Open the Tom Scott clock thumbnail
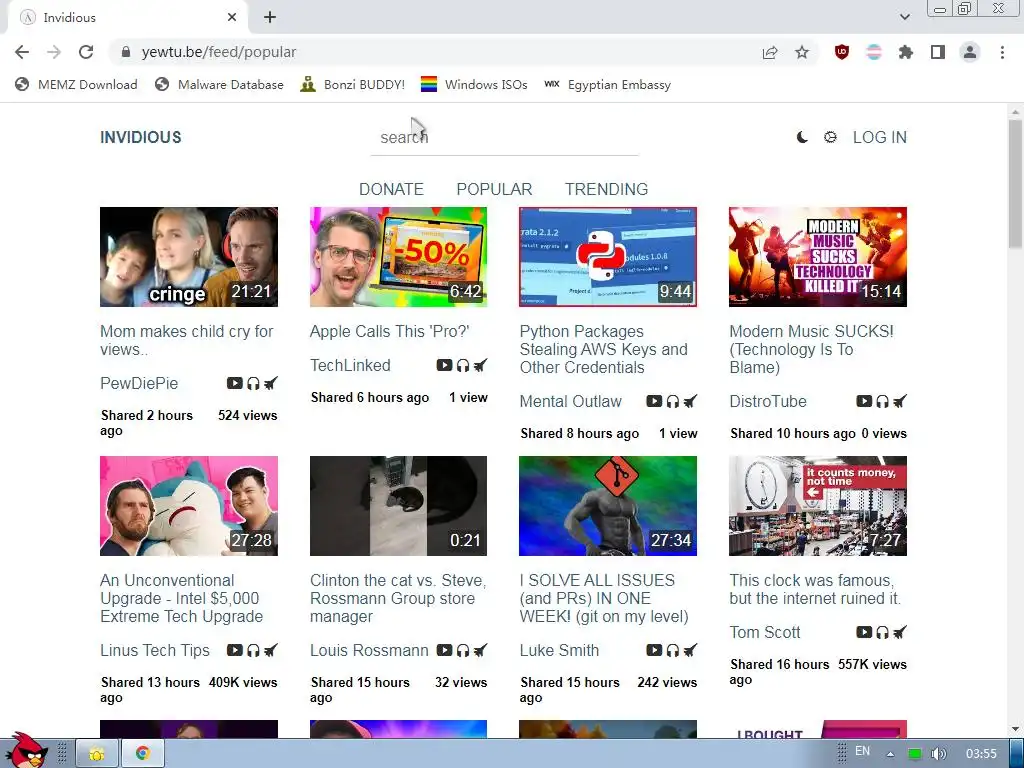The image size is (1024, 768). [x=818, y=506]
